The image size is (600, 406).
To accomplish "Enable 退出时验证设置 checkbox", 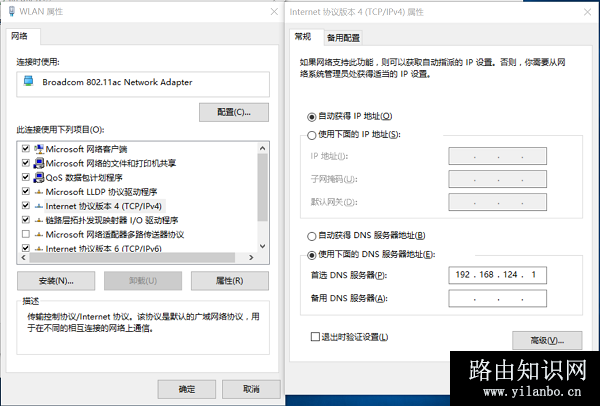I will tap(315, 337).
